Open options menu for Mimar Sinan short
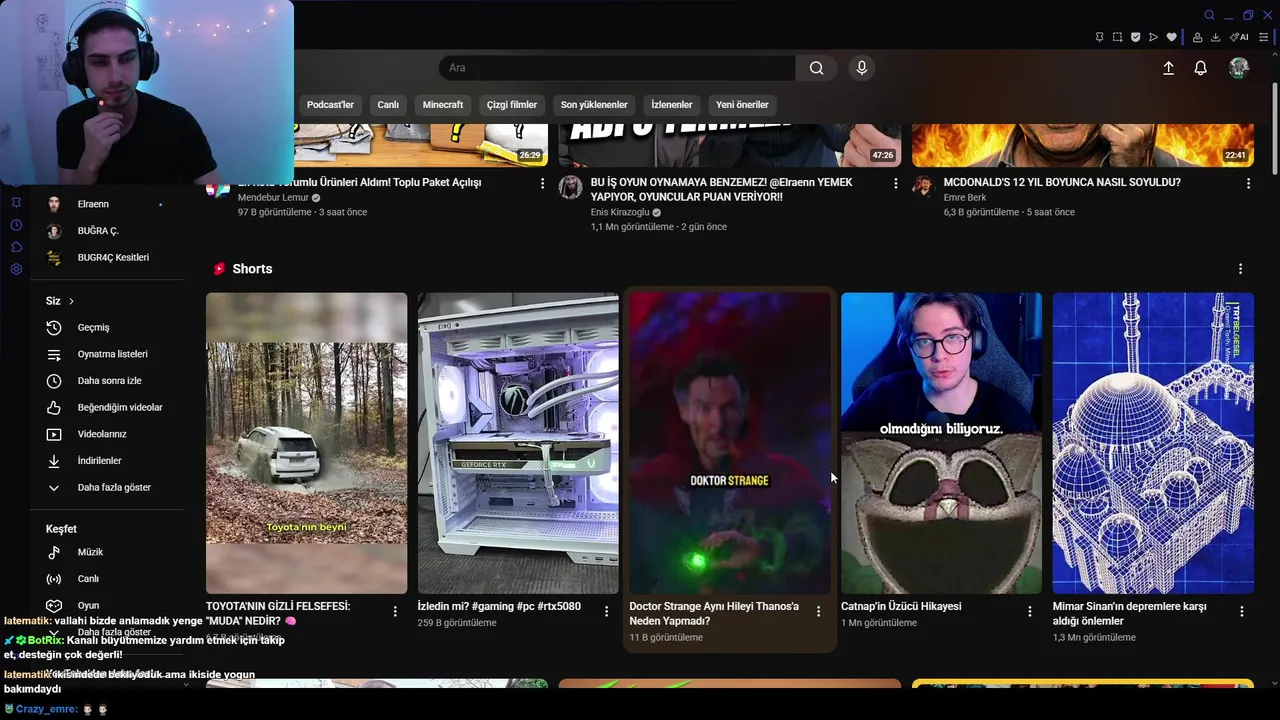 pos(1241,611)
